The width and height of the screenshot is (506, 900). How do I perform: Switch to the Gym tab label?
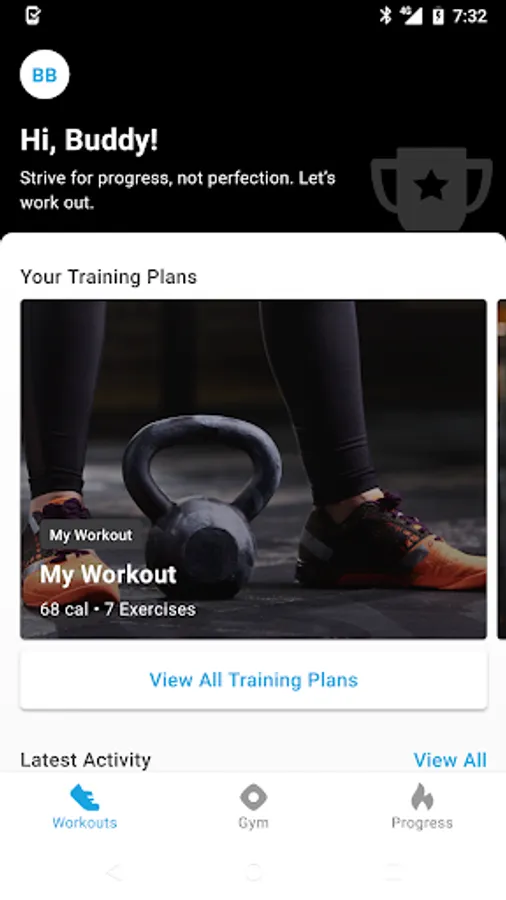(253, 823)
